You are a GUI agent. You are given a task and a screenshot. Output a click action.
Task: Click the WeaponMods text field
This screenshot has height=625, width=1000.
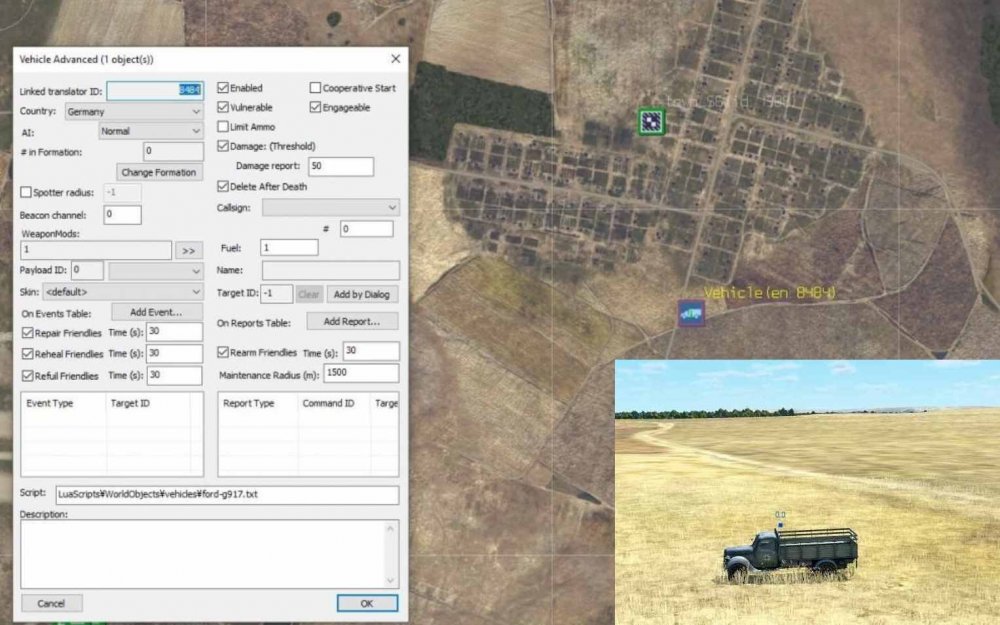(96, 250)
